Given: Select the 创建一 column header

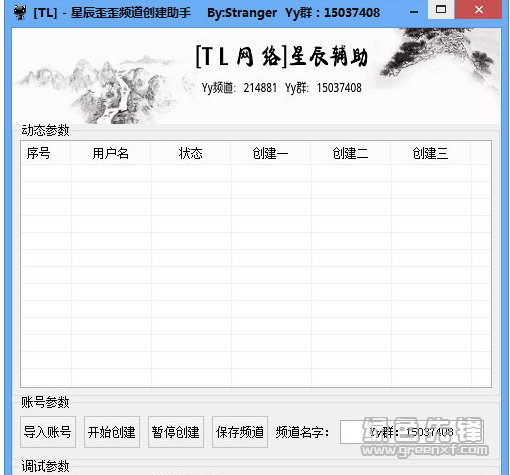Looking at the screenshot, I should coord(271,153).
